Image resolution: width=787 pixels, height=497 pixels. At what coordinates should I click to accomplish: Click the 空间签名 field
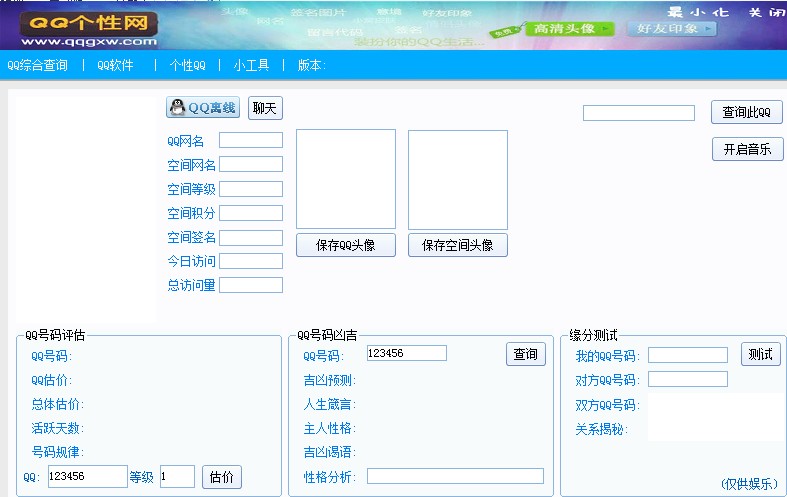click(x=251, y=237)
